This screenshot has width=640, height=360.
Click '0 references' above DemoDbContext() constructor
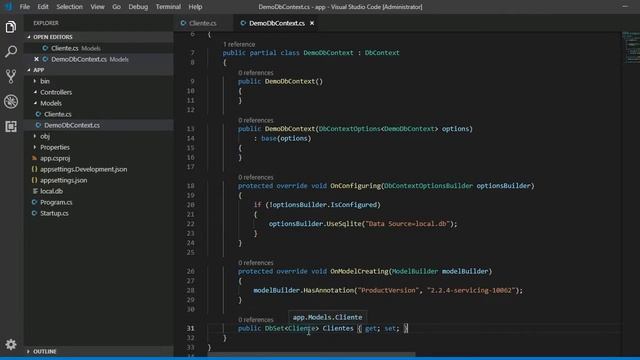(256, 73)
